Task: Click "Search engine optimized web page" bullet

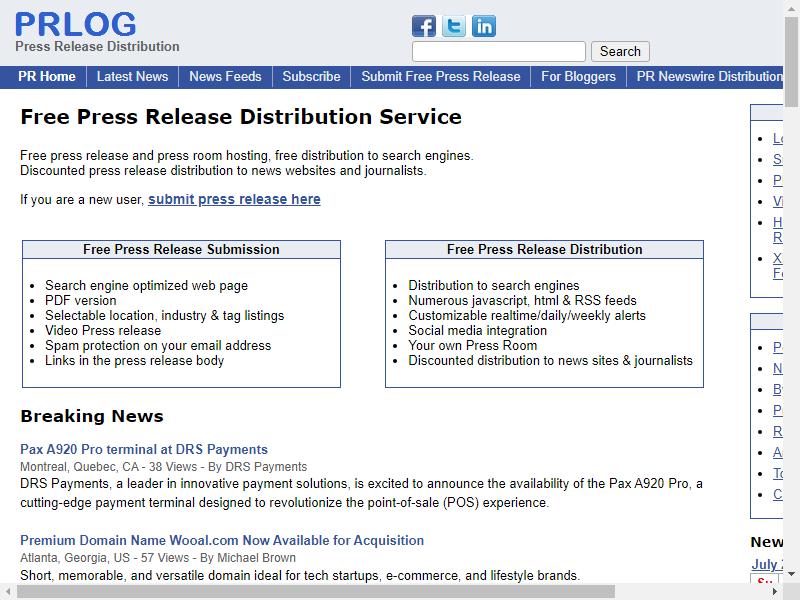Action: [146, 285]
